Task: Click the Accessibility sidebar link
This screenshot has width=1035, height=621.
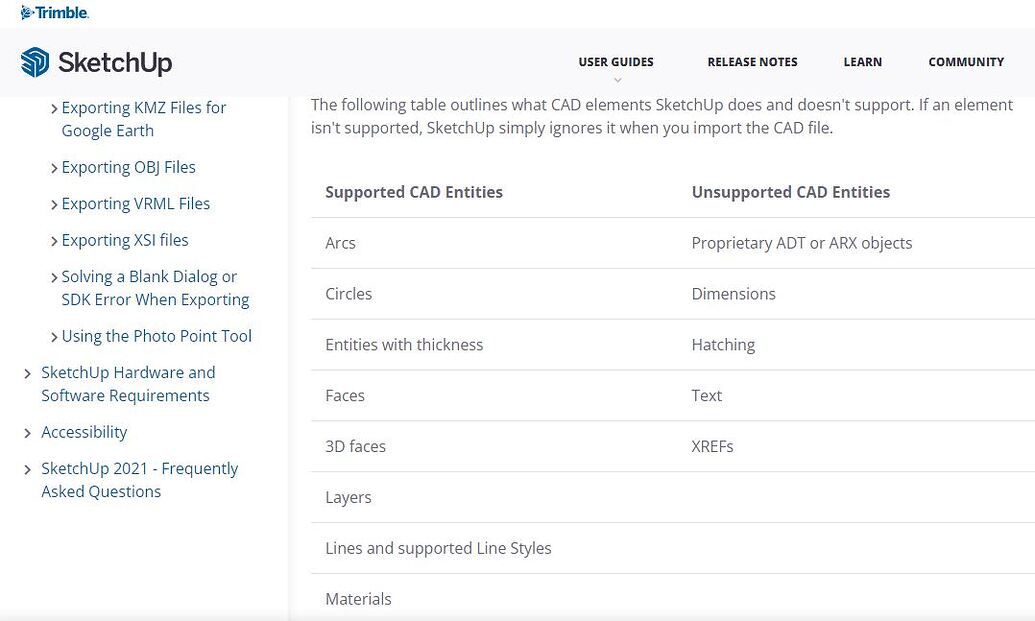Action: click(84, 432)
